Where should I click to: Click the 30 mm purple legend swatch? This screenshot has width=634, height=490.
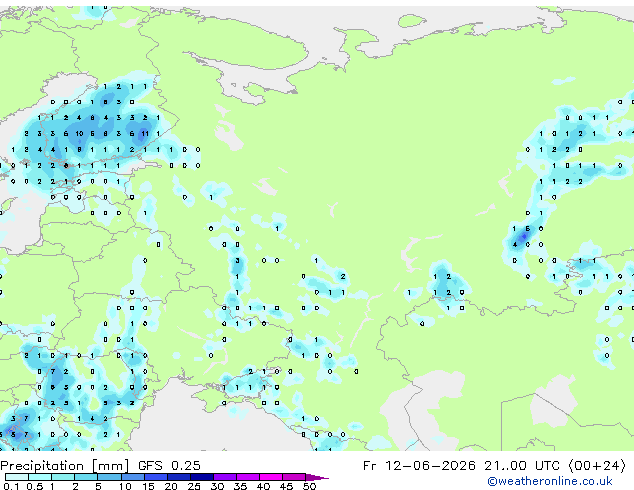pos(225,477)
